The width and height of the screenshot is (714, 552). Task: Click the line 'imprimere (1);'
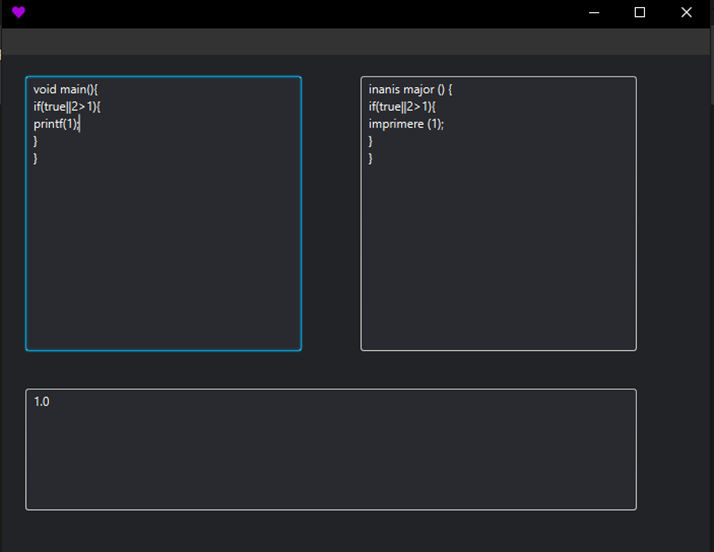click(406, 124)
